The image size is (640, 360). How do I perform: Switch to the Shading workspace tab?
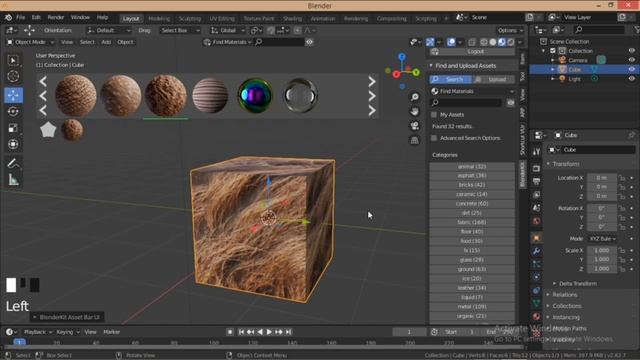coord(292,18)
